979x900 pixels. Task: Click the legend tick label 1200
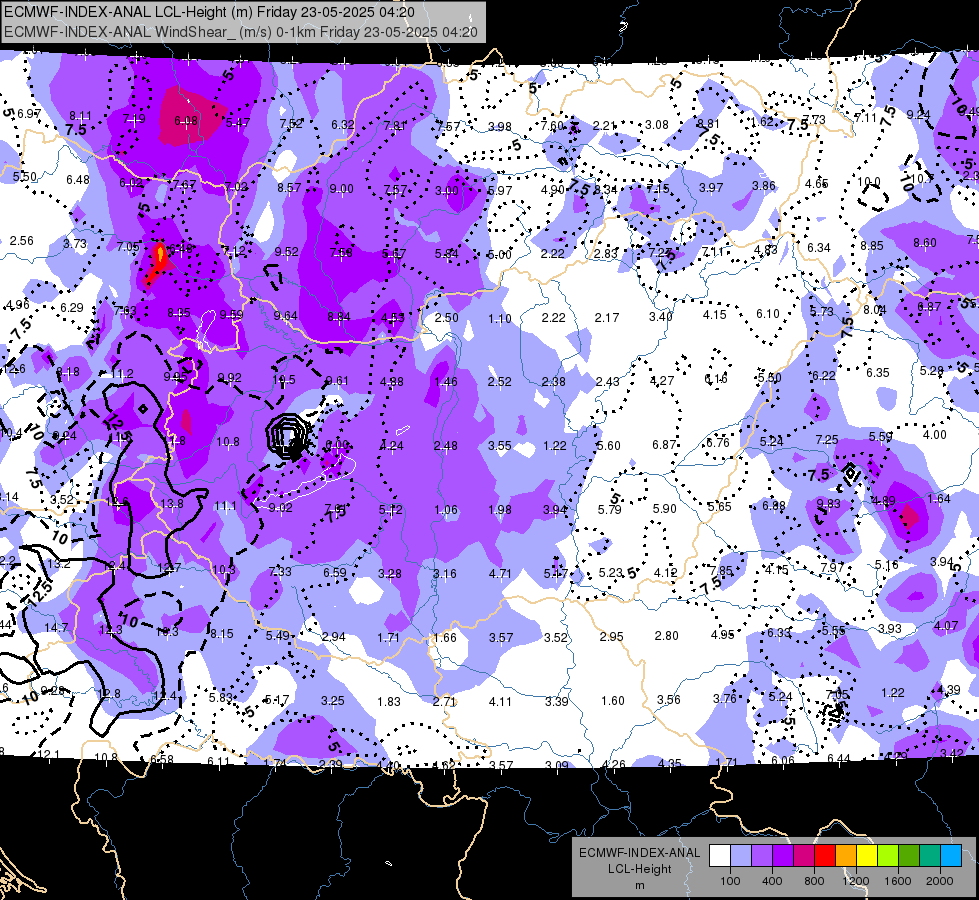[855, 881]
